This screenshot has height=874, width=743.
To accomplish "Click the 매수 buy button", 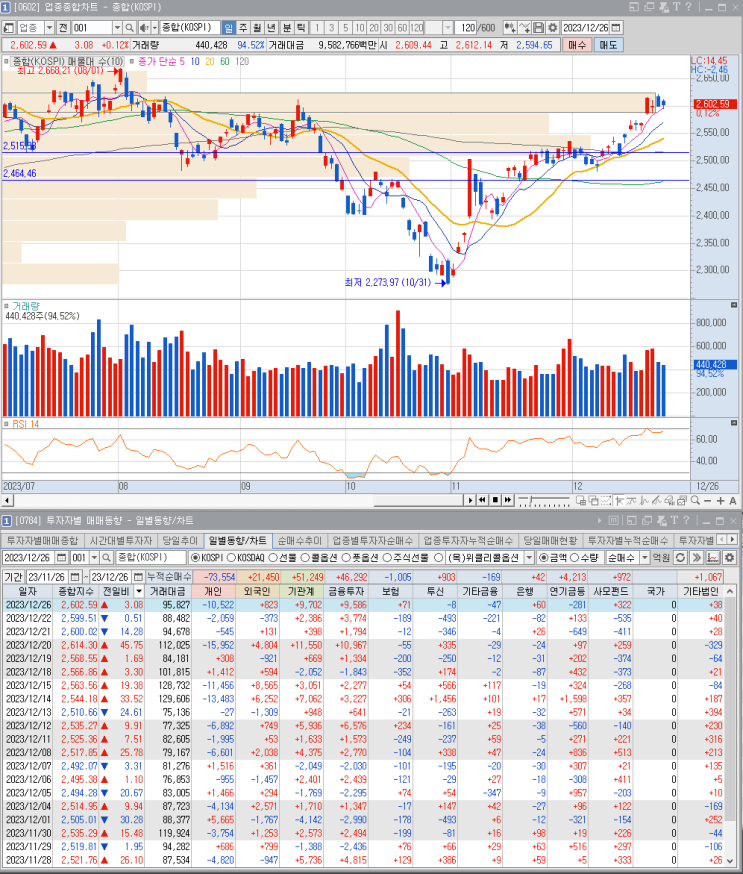I will 577,45.
